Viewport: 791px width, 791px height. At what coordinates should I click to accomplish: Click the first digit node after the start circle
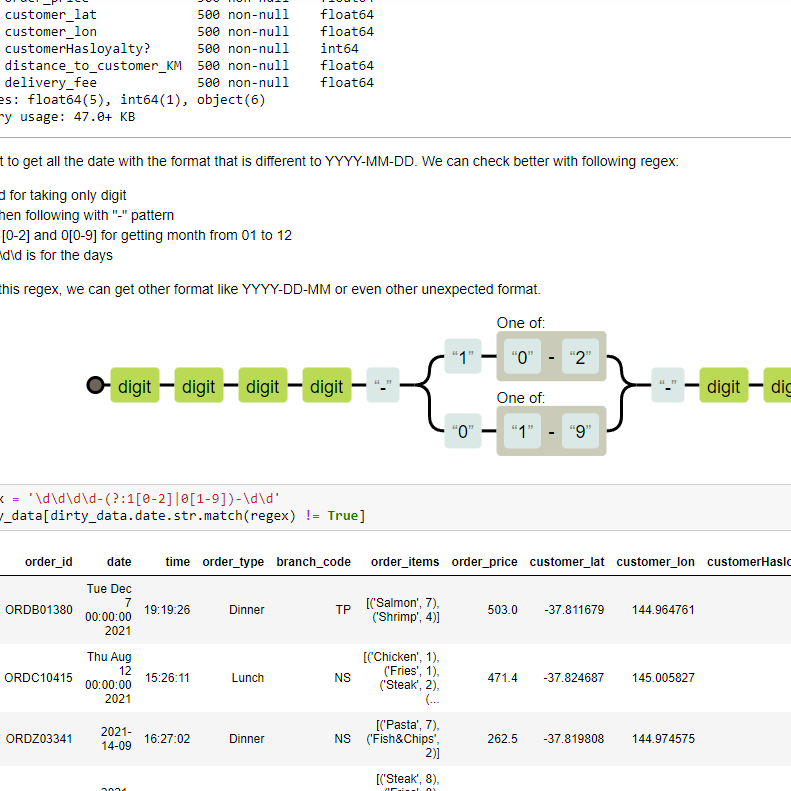point(135,387)
